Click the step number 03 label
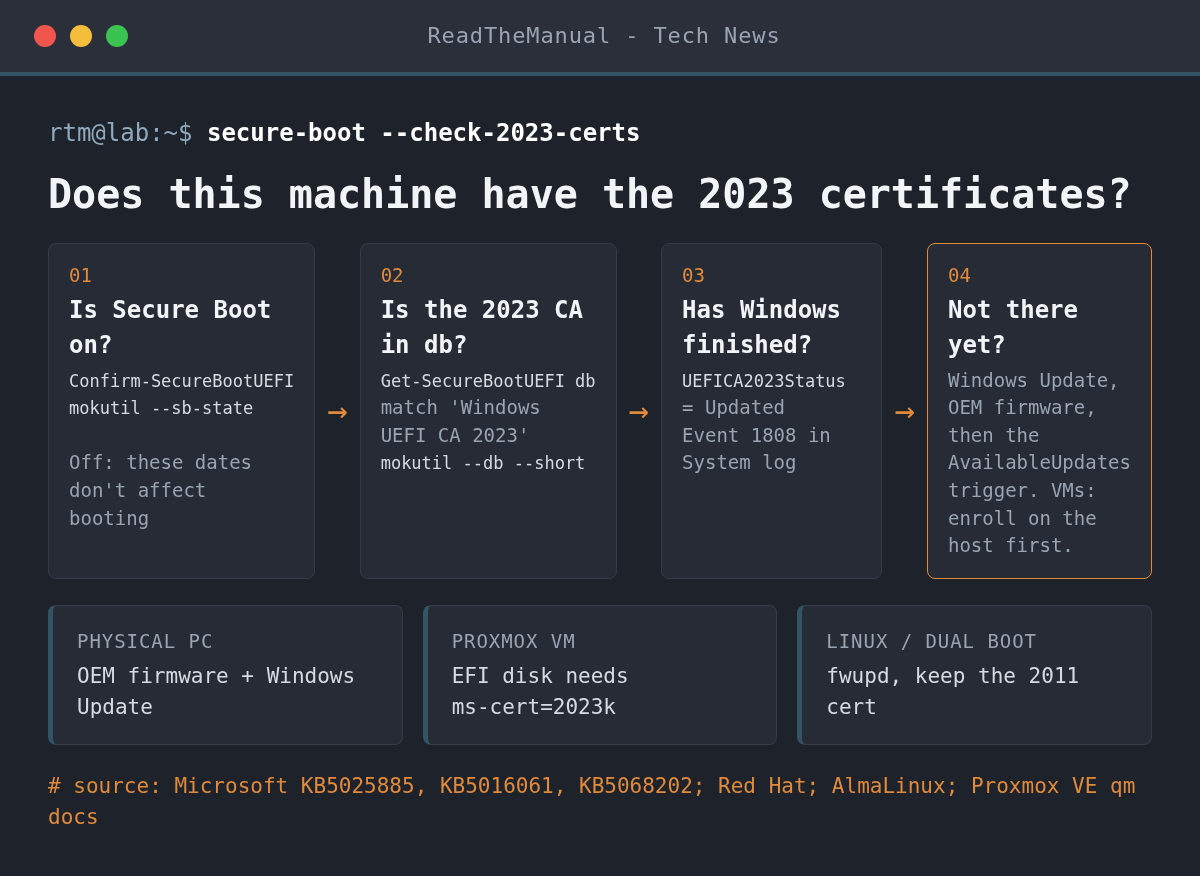Viewport: 1200px width, 876px height. [x=693, y=275]
